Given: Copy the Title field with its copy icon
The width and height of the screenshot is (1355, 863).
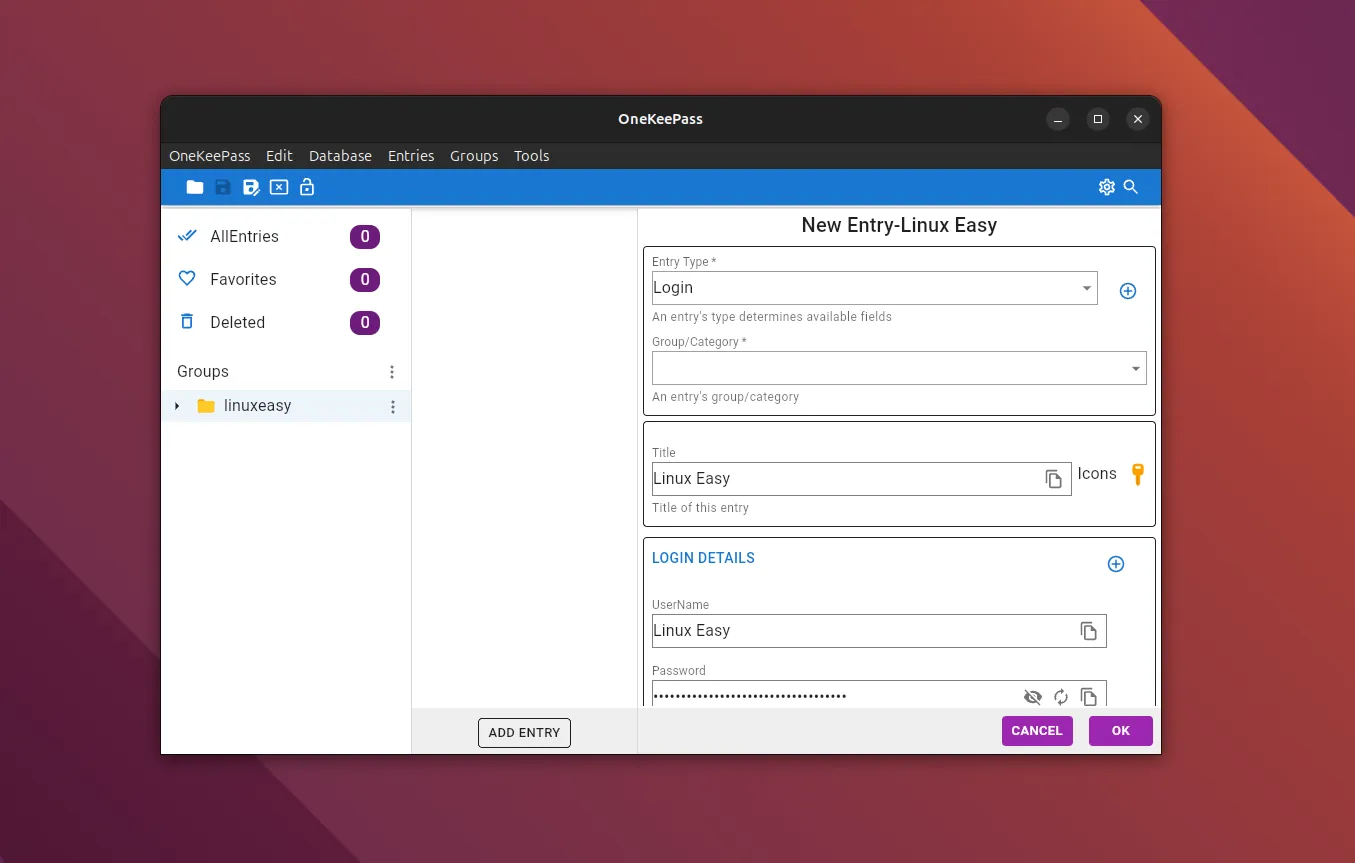Looking at the screenshot, I should click(x=1053, y=479).
